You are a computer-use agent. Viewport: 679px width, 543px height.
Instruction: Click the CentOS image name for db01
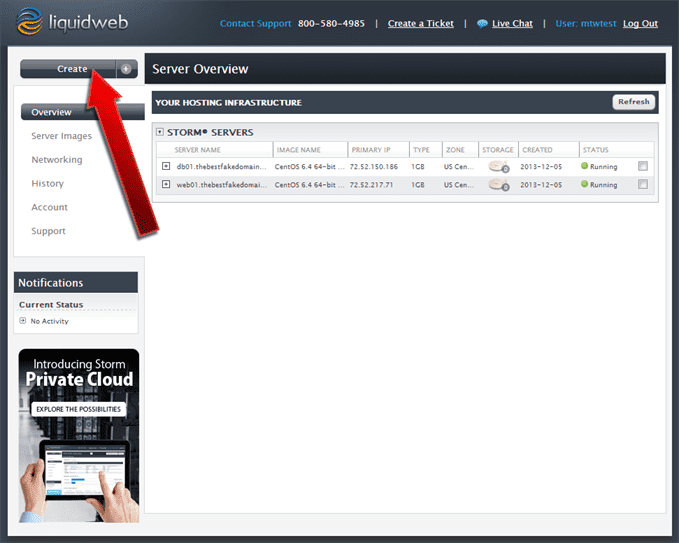[x=310, y=167]
